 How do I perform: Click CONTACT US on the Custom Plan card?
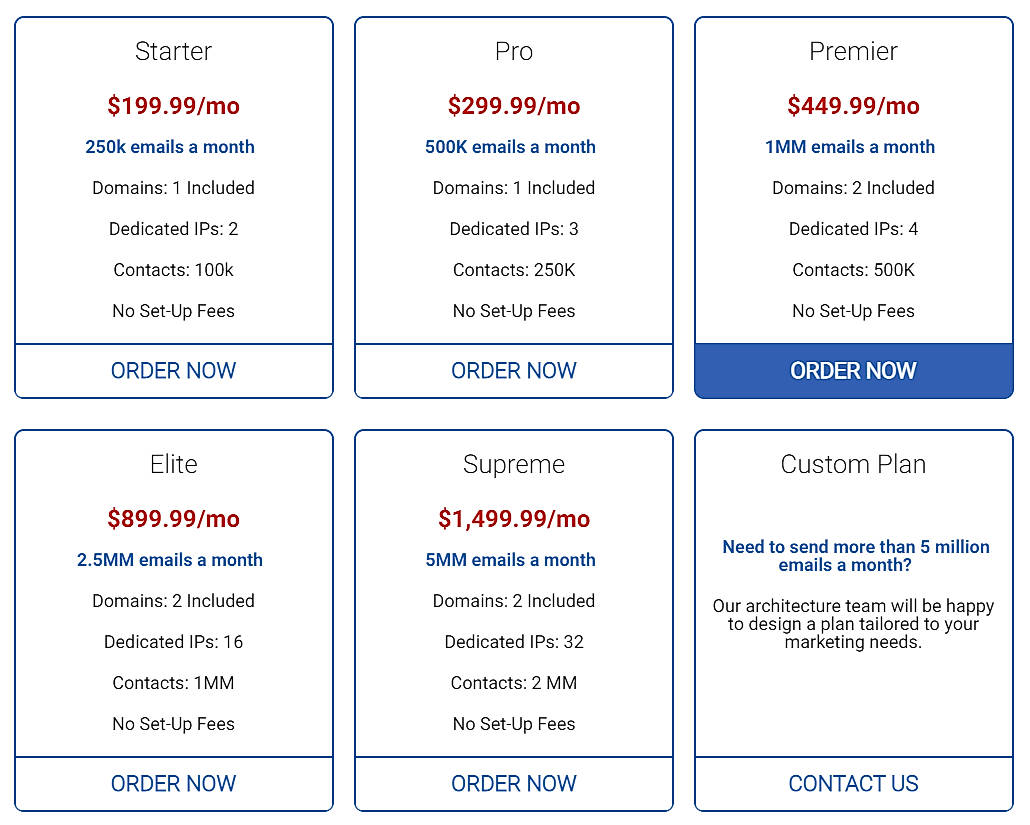tap(853, 783)
